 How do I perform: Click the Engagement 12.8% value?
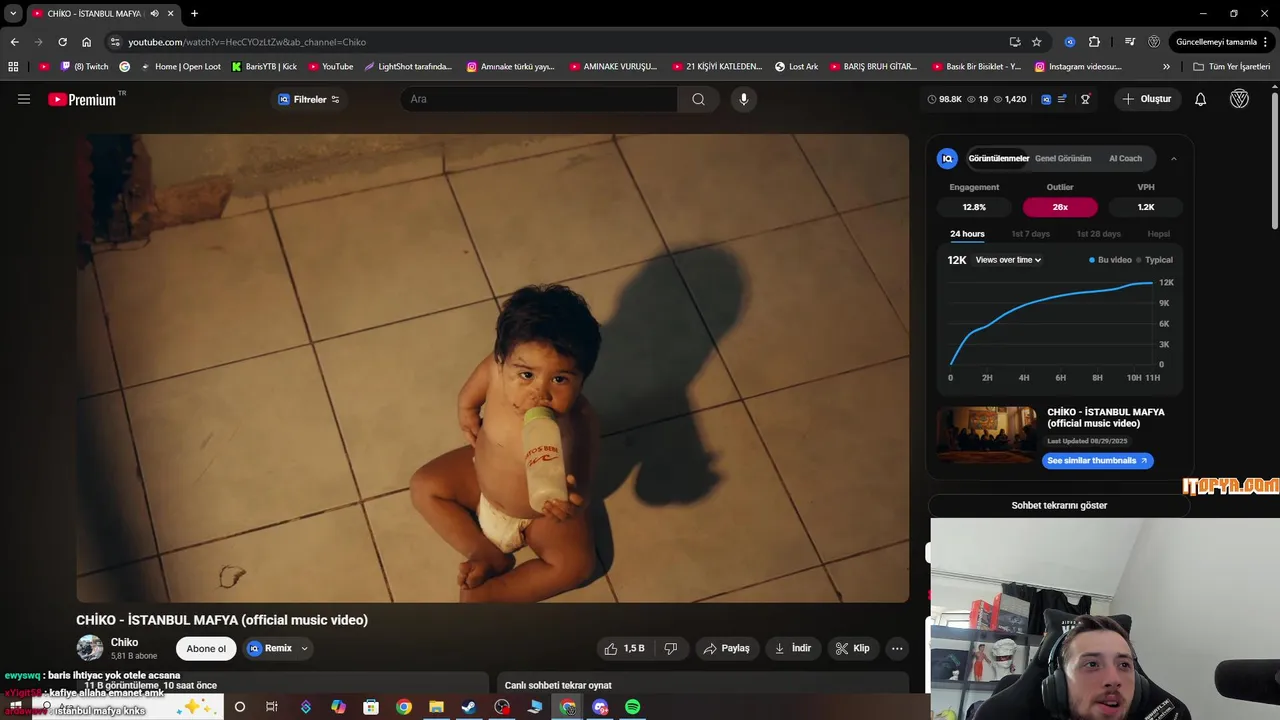[974, 207]
